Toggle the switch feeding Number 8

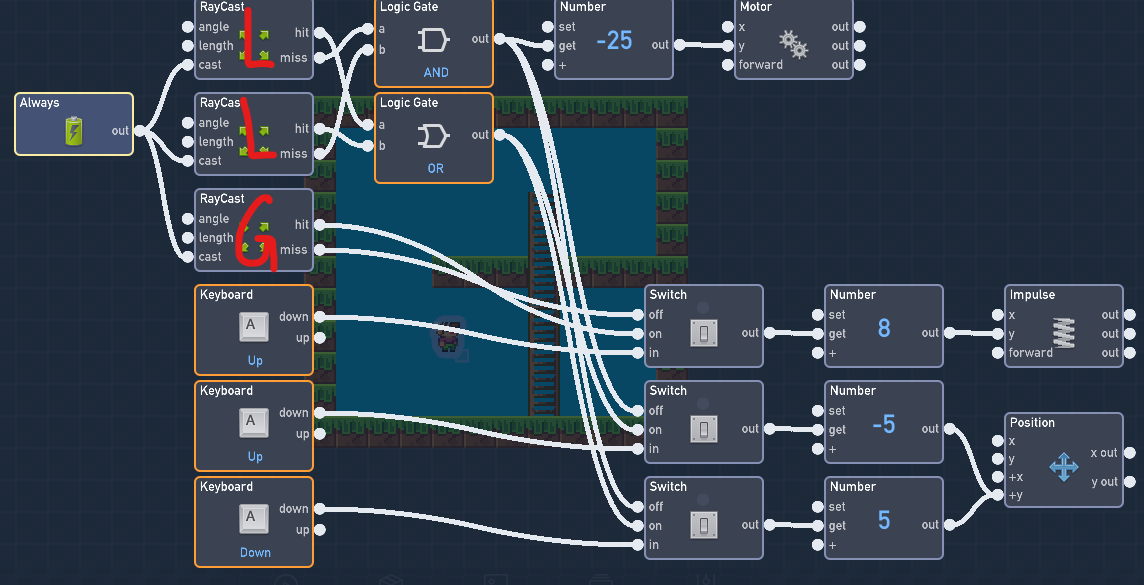(x=704, y=333)
